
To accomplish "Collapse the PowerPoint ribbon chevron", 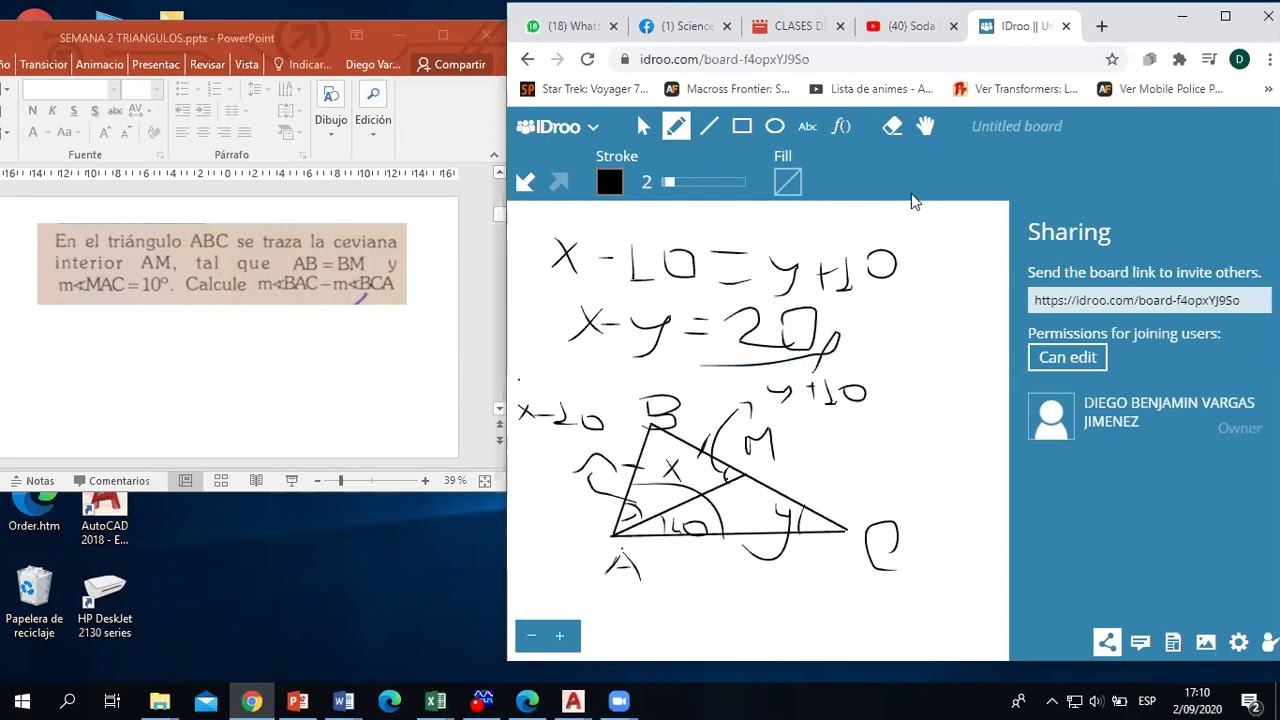I will coord(494,155).
